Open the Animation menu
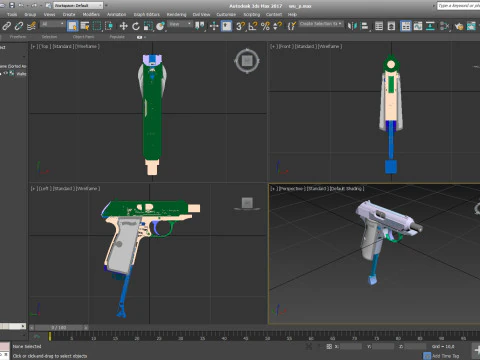This screenshot has width=480, height=360. tap(117, 15)
